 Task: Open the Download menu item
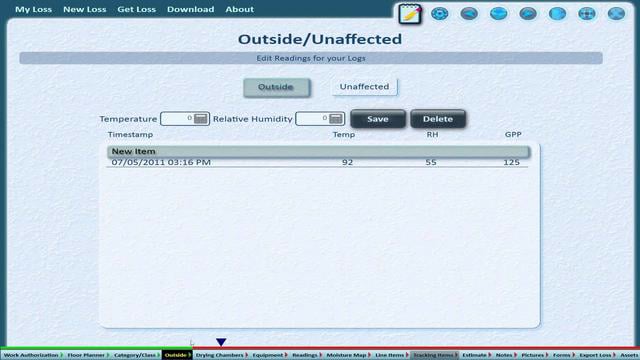190,9
